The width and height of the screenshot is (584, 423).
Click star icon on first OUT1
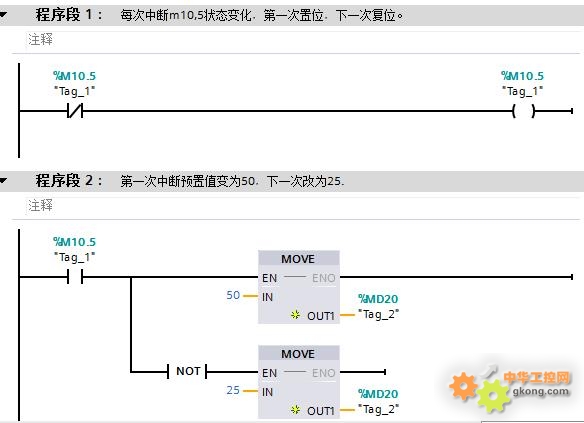295,315
